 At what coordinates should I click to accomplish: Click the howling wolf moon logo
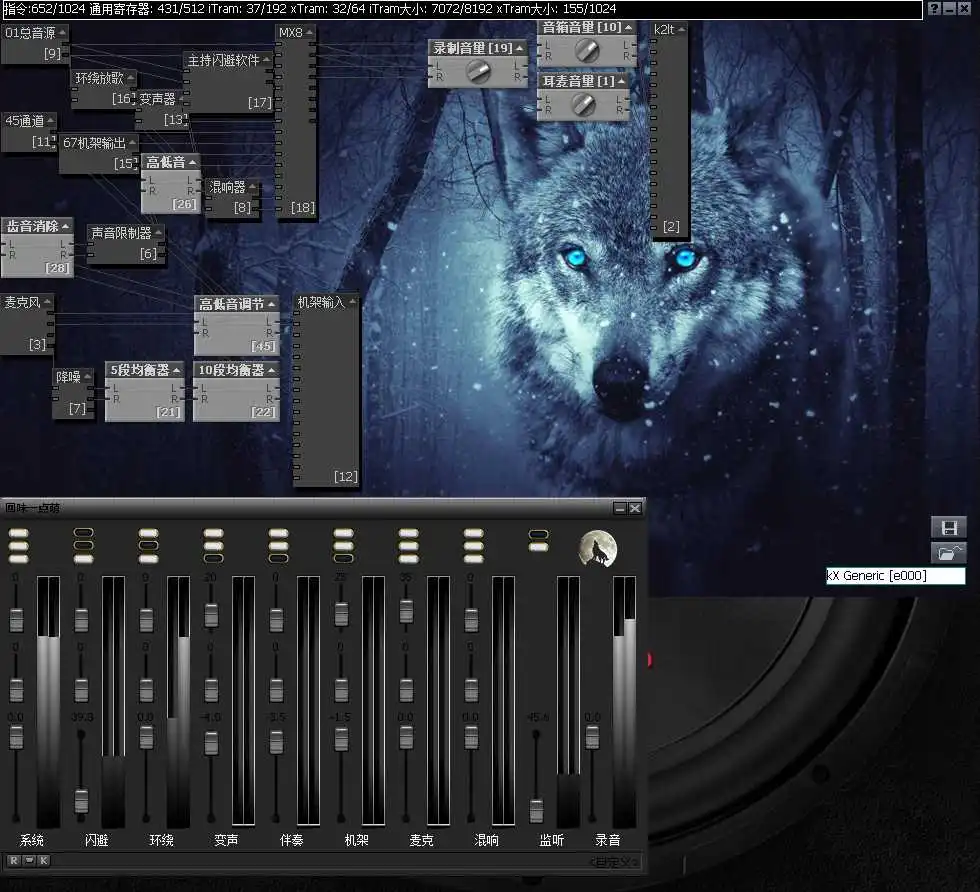pyautogui.click(x=598, y=548)
